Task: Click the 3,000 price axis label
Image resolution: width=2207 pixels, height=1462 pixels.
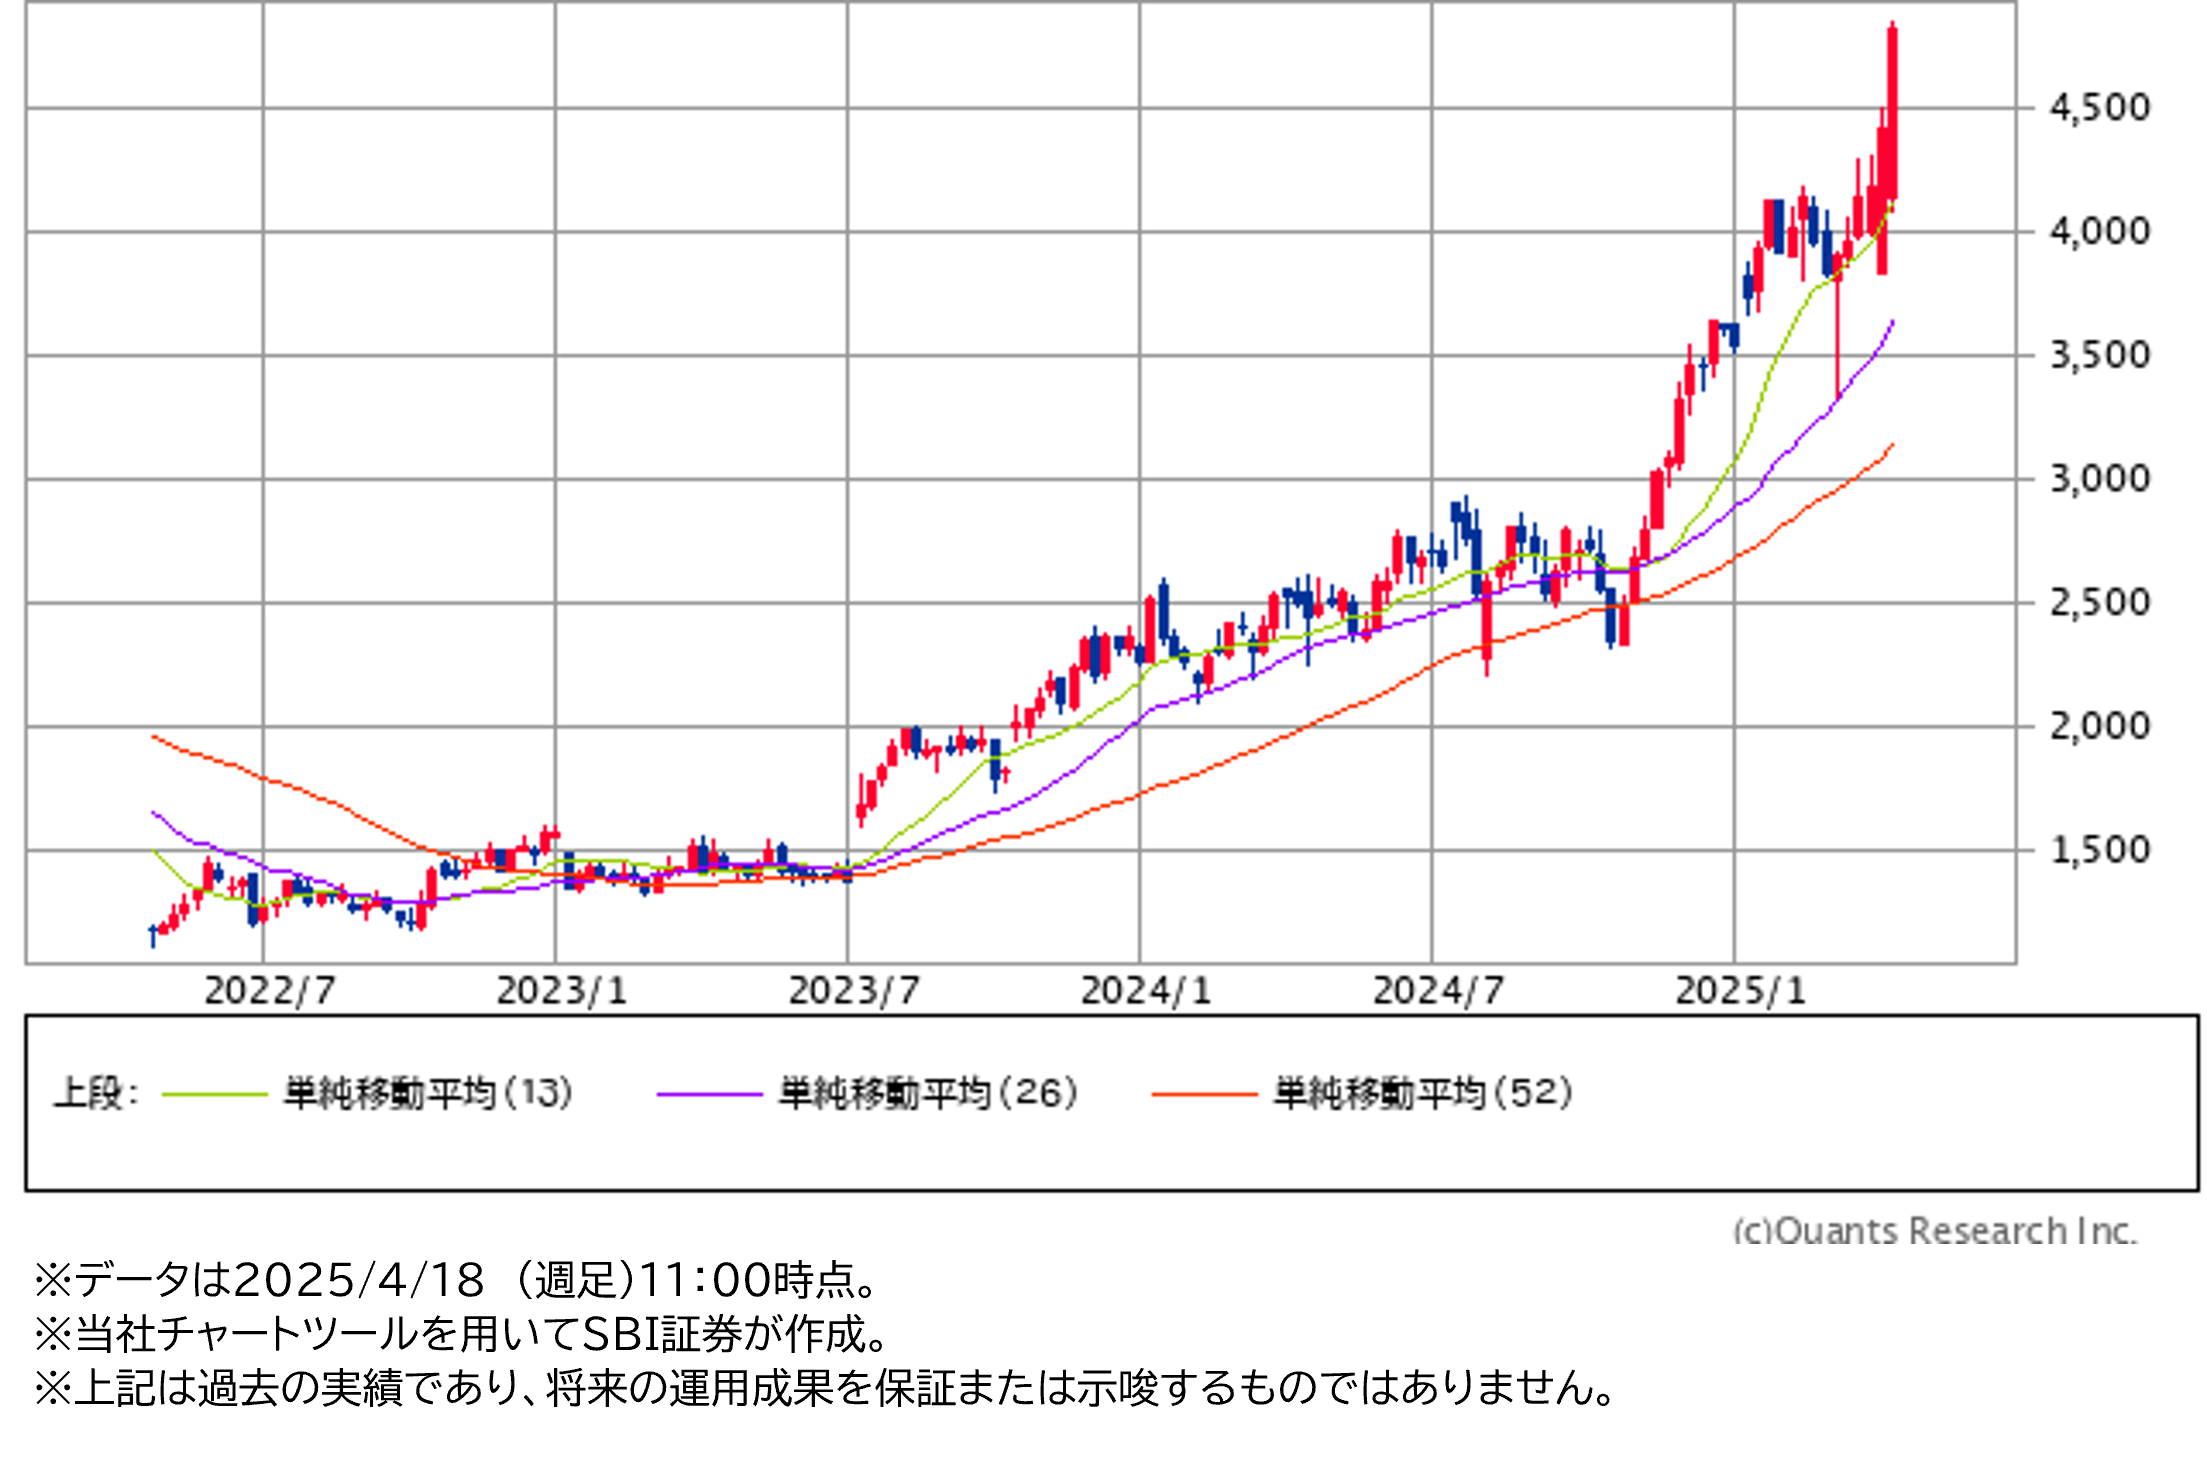Action: click(2099, 479)
